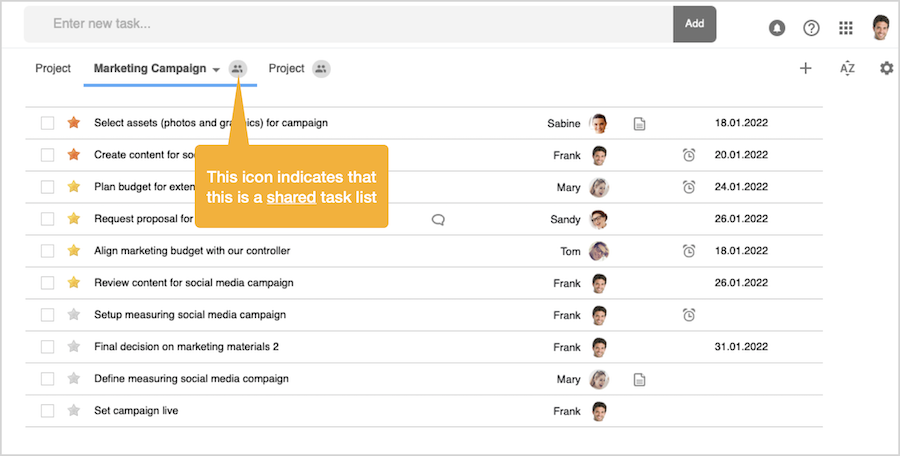This screenshot has width=900, height=456.
Task: Switch to the first Project tab
Action: (x=53, y=69)
